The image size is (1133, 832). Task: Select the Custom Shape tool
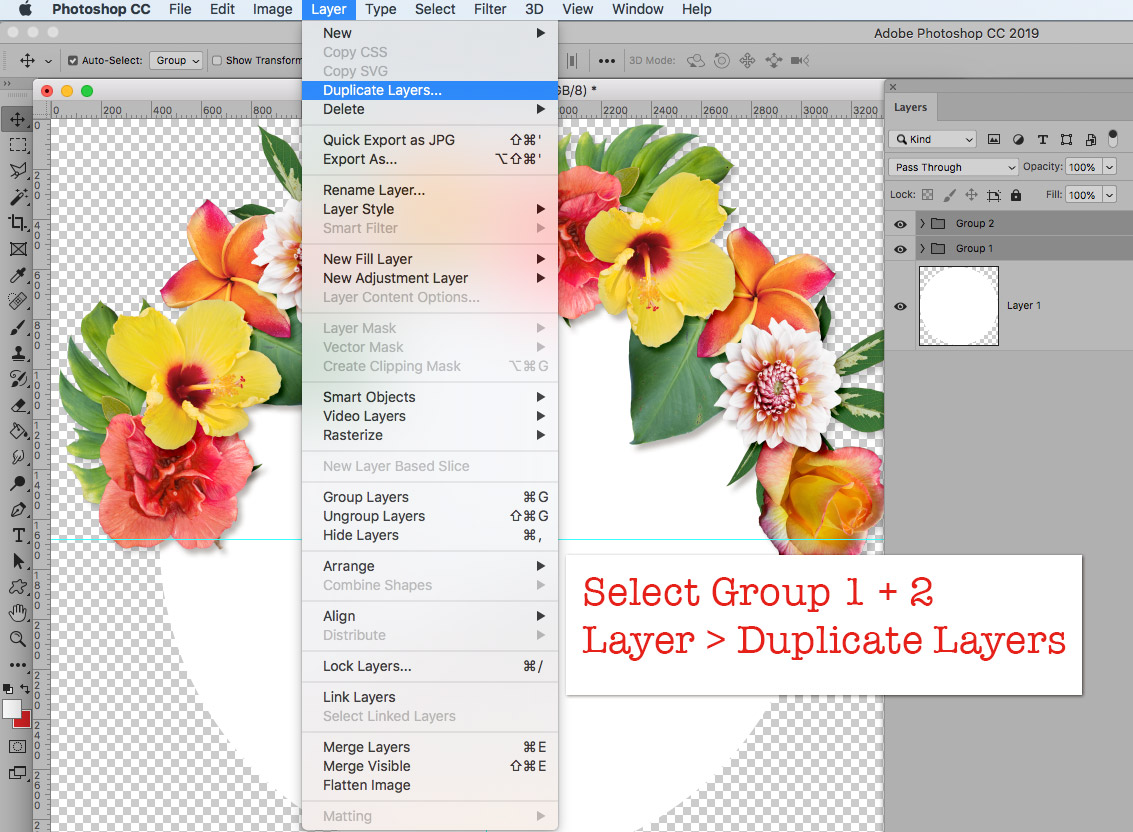coord(17,587)
